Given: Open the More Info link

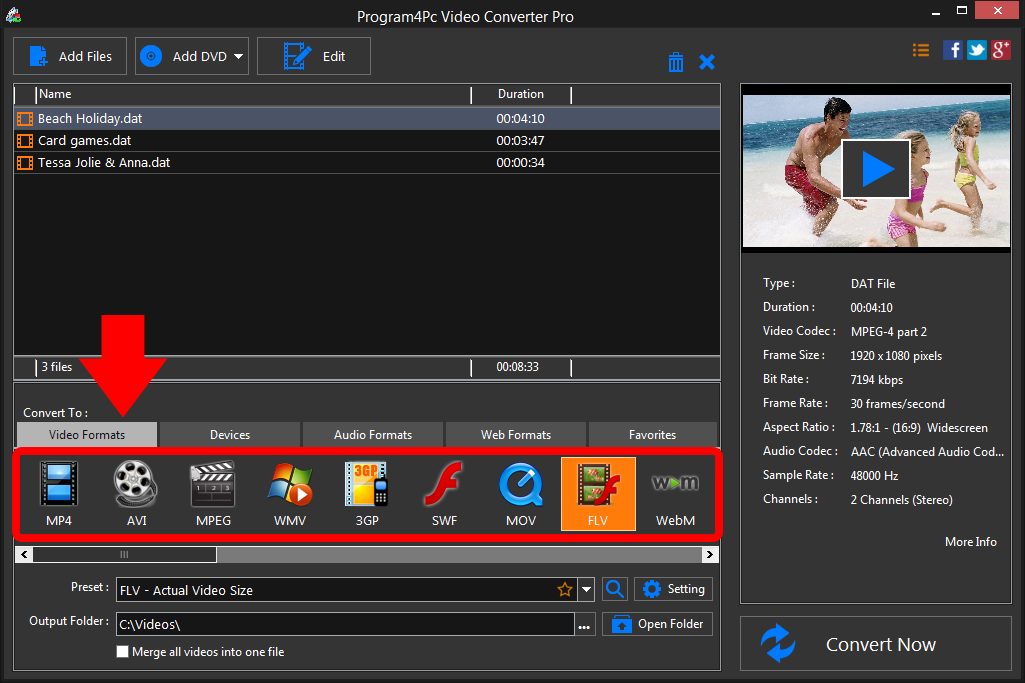Looking at the screenshot, I should click(x=970, y=542).
